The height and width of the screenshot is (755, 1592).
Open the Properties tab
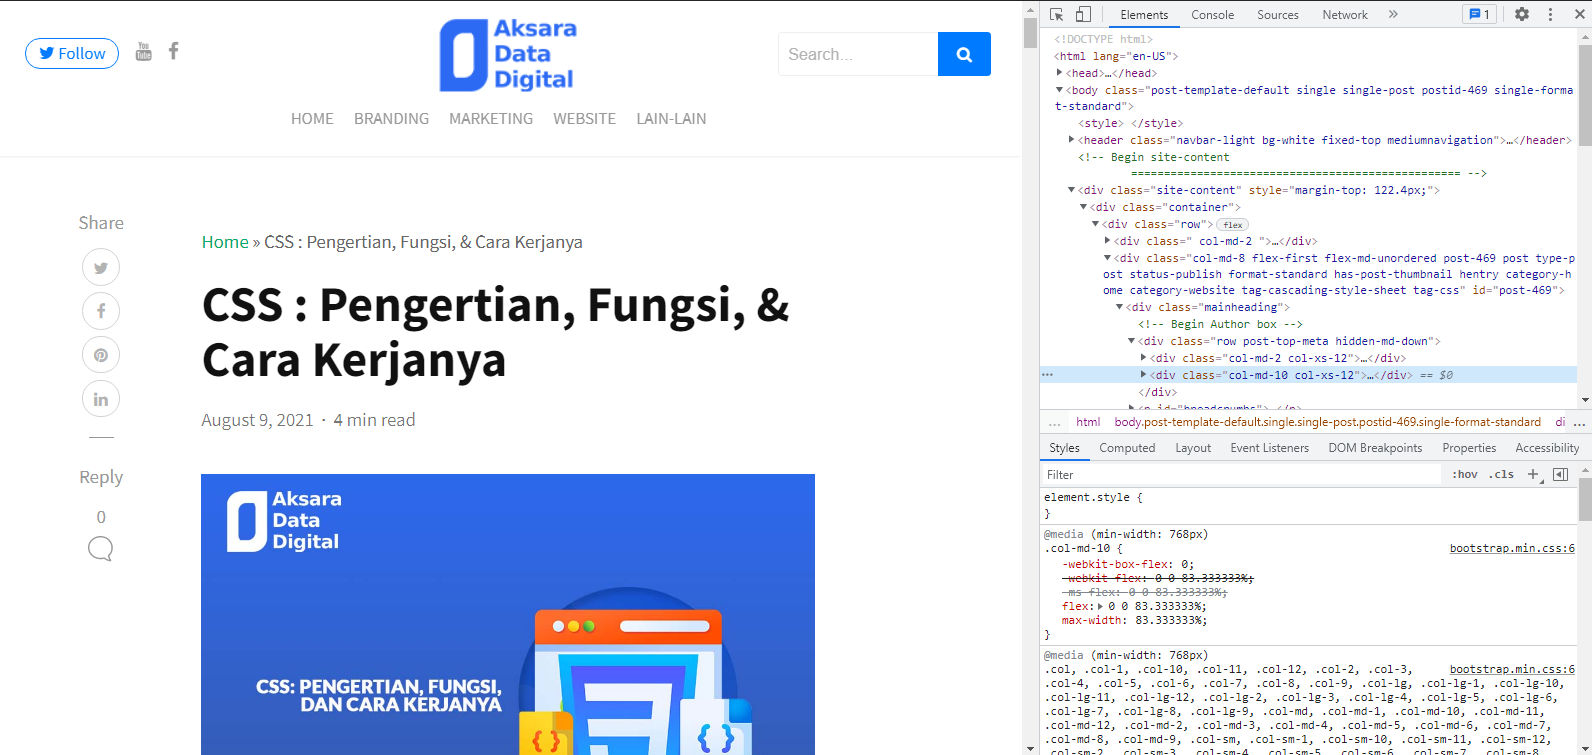[x=1469, y=448]
